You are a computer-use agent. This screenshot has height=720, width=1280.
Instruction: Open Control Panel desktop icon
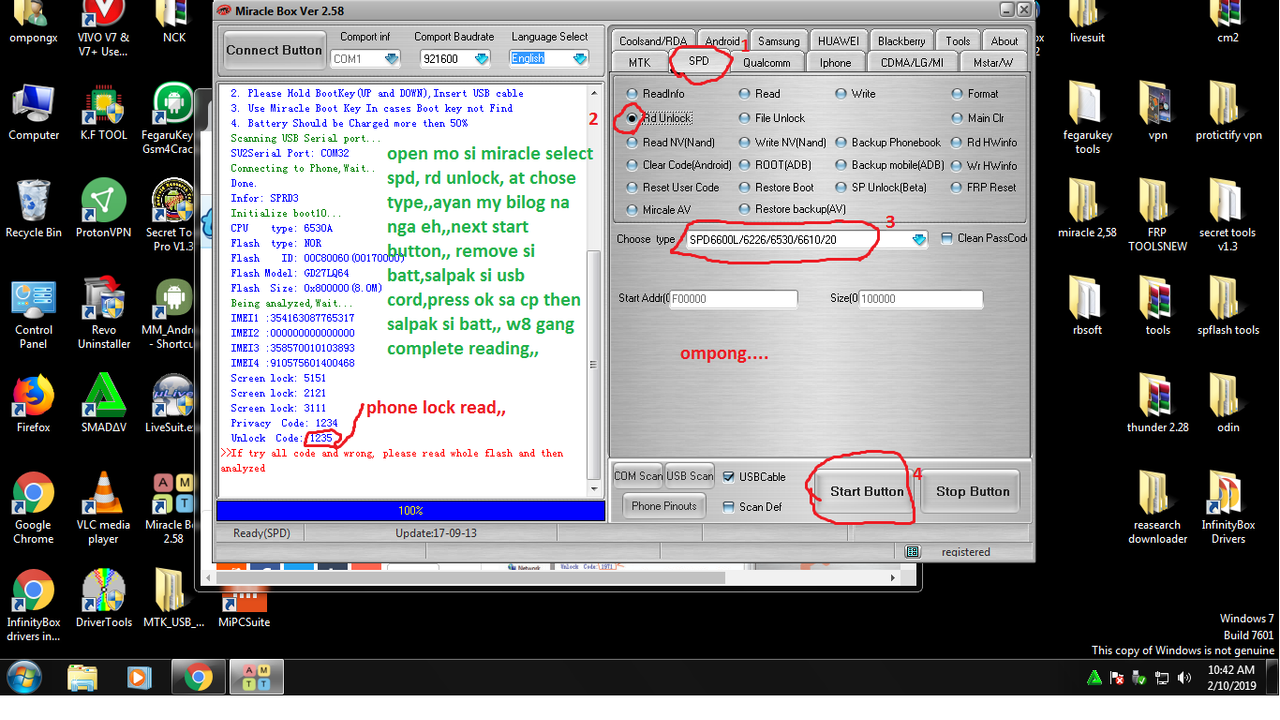click(33, 313)
